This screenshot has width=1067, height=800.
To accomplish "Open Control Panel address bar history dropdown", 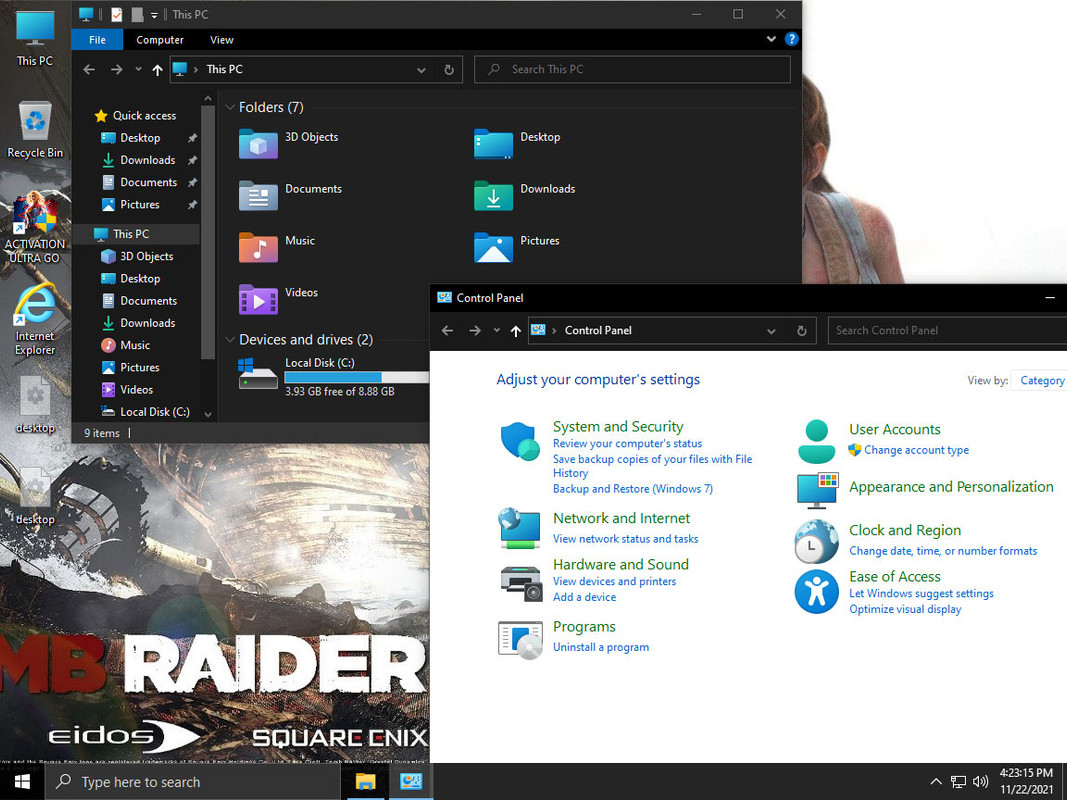I will (771, 331).
